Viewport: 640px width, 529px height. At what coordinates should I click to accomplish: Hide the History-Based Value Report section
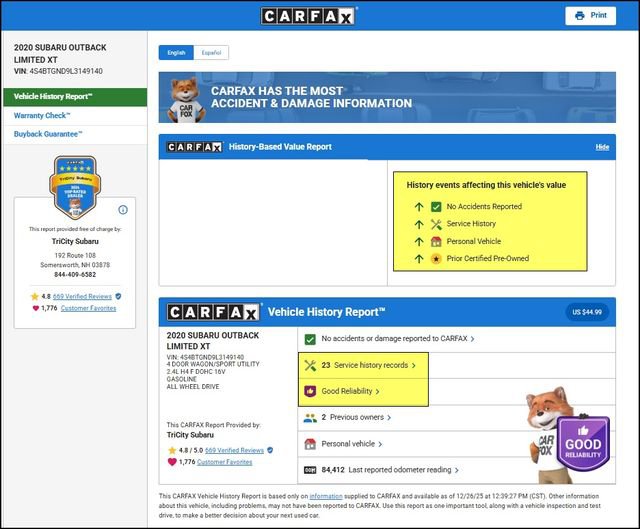pos(602,147)
